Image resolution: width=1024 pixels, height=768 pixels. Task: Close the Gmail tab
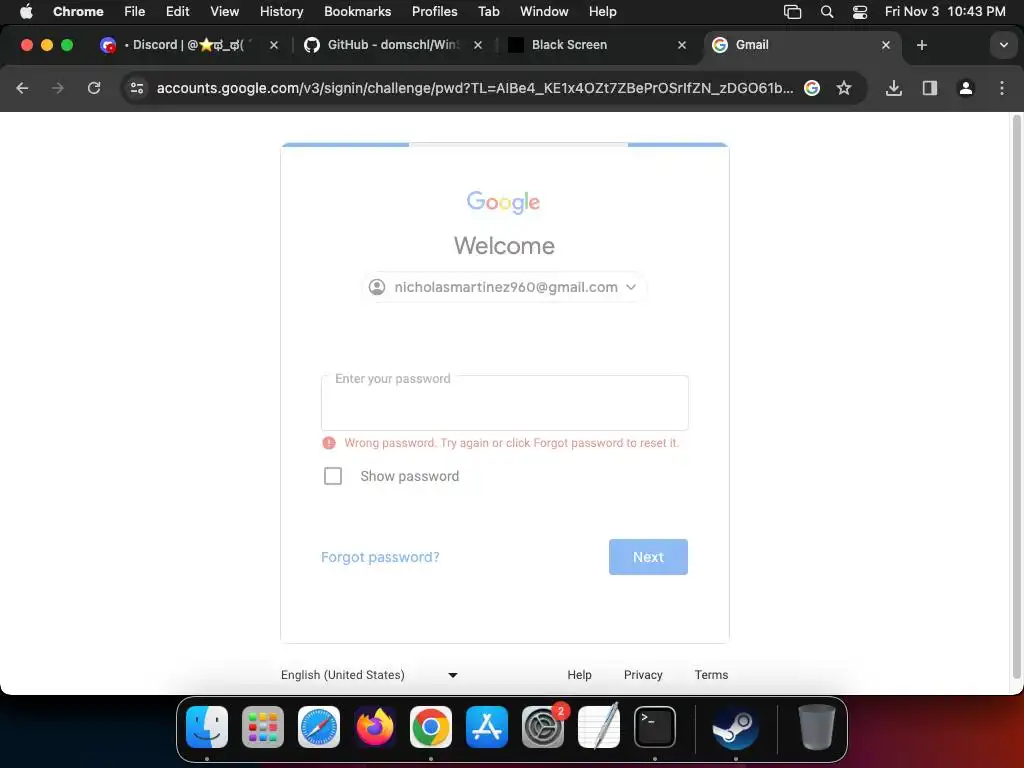(x=886, y=45)
